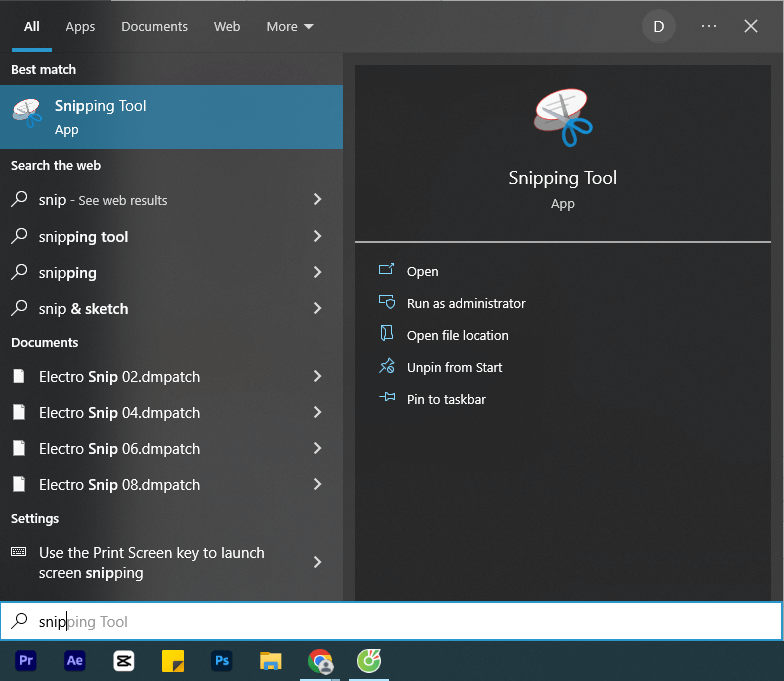Choose Pin to taskbar
The image size is (784, 681).
[446, 400]
